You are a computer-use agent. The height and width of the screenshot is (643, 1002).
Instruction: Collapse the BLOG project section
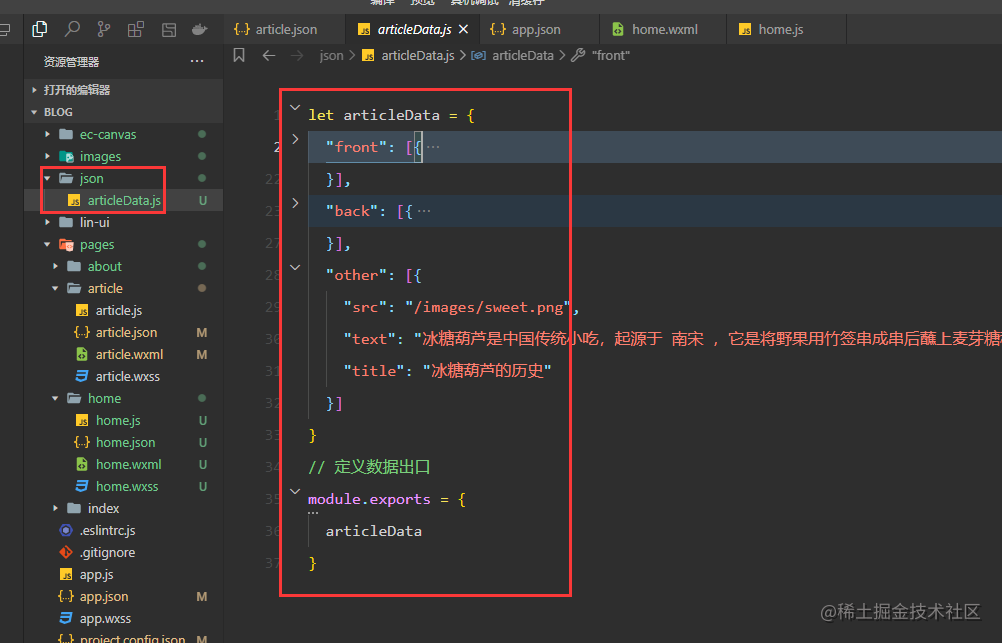(123, 112)
